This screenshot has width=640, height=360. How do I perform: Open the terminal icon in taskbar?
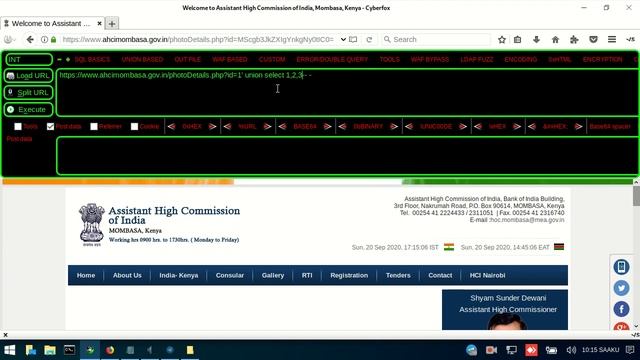[x=69, y=350]
